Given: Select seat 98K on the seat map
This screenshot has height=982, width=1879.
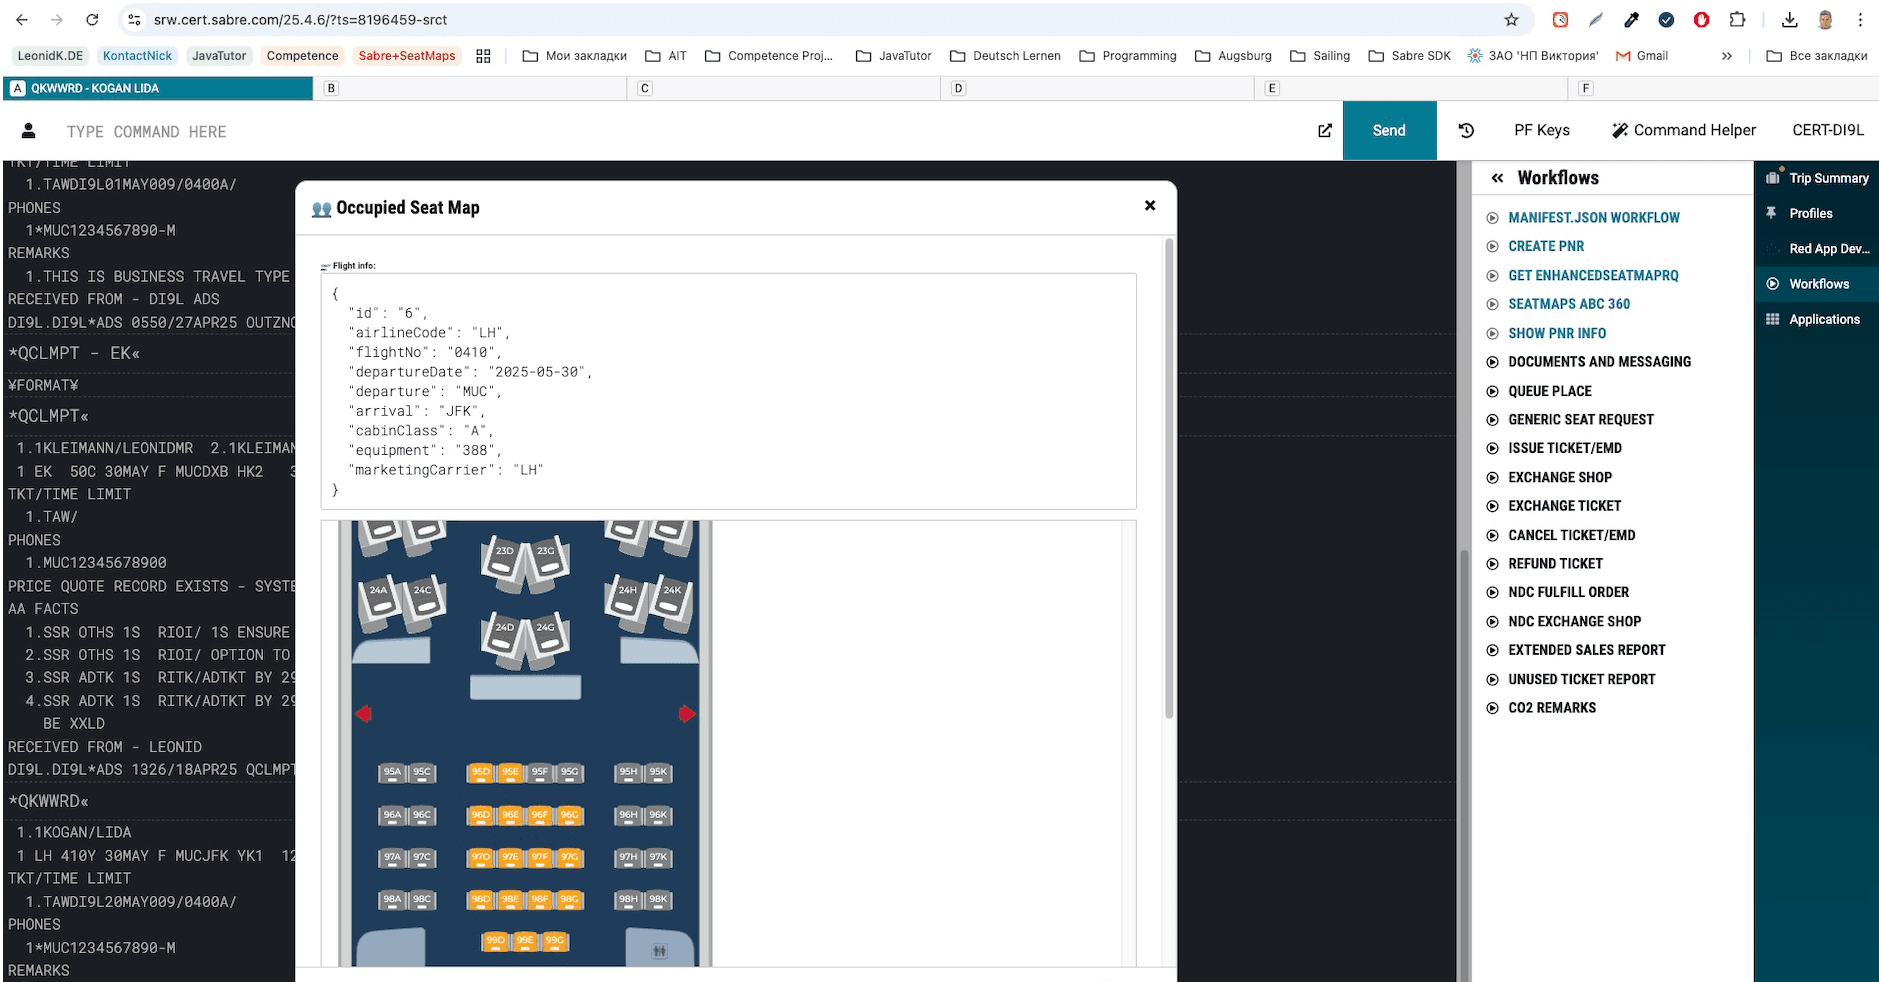Looking at the screenshot, I should (x=658, y=900).
